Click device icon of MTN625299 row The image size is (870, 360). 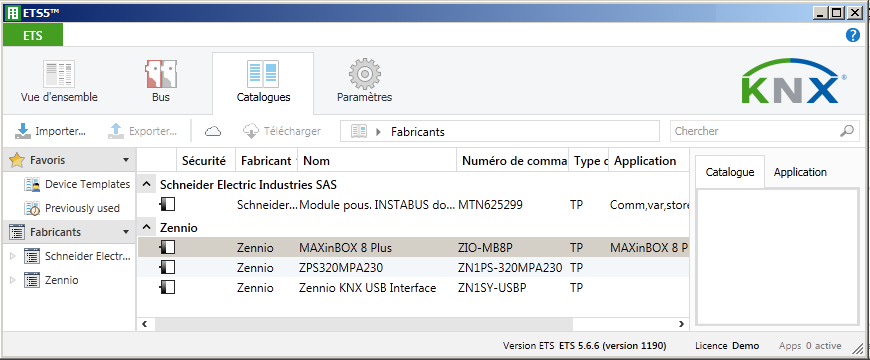[168, 205]
